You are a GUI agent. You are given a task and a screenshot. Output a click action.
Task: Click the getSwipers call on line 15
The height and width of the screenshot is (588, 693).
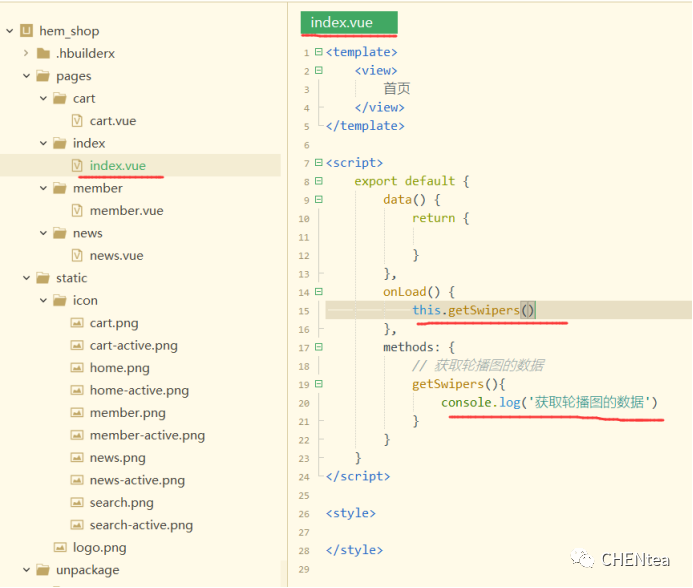click(x=483, y=310)
